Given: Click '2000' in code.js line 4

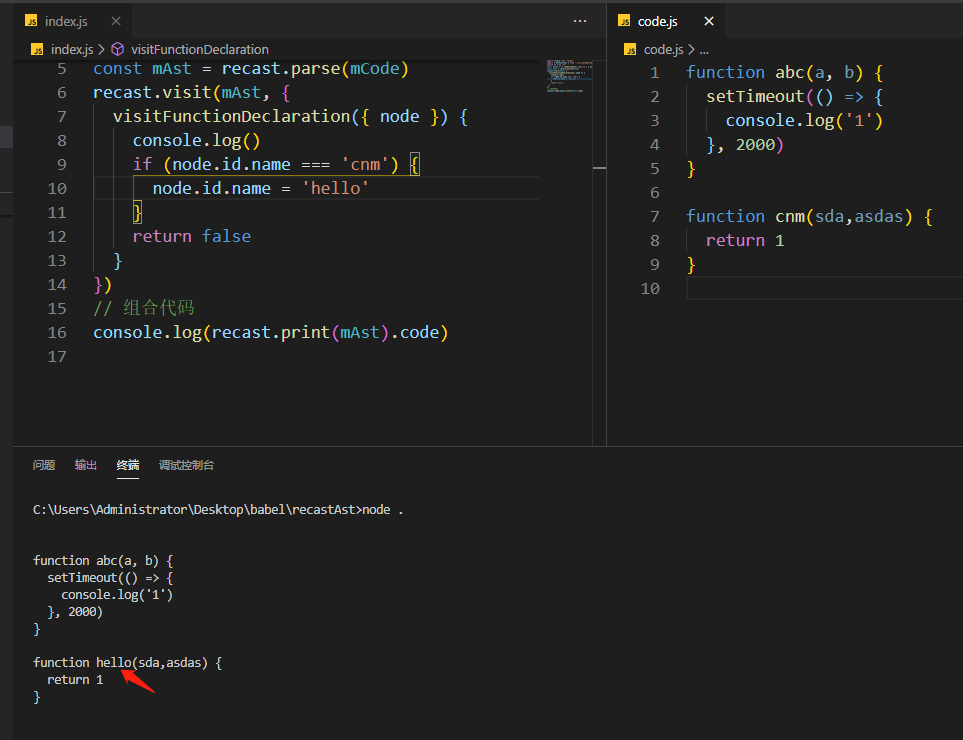Looking at the screenshot, I should click(x=755, y=145).
